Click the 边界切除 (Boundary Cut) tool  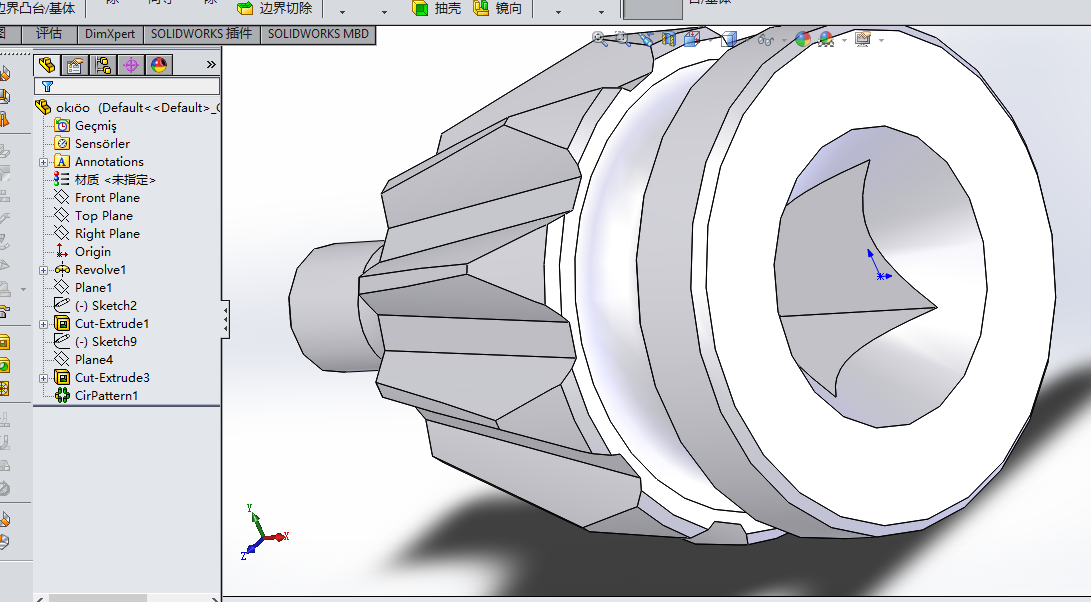pyautogui.click(x=275, y=8)
